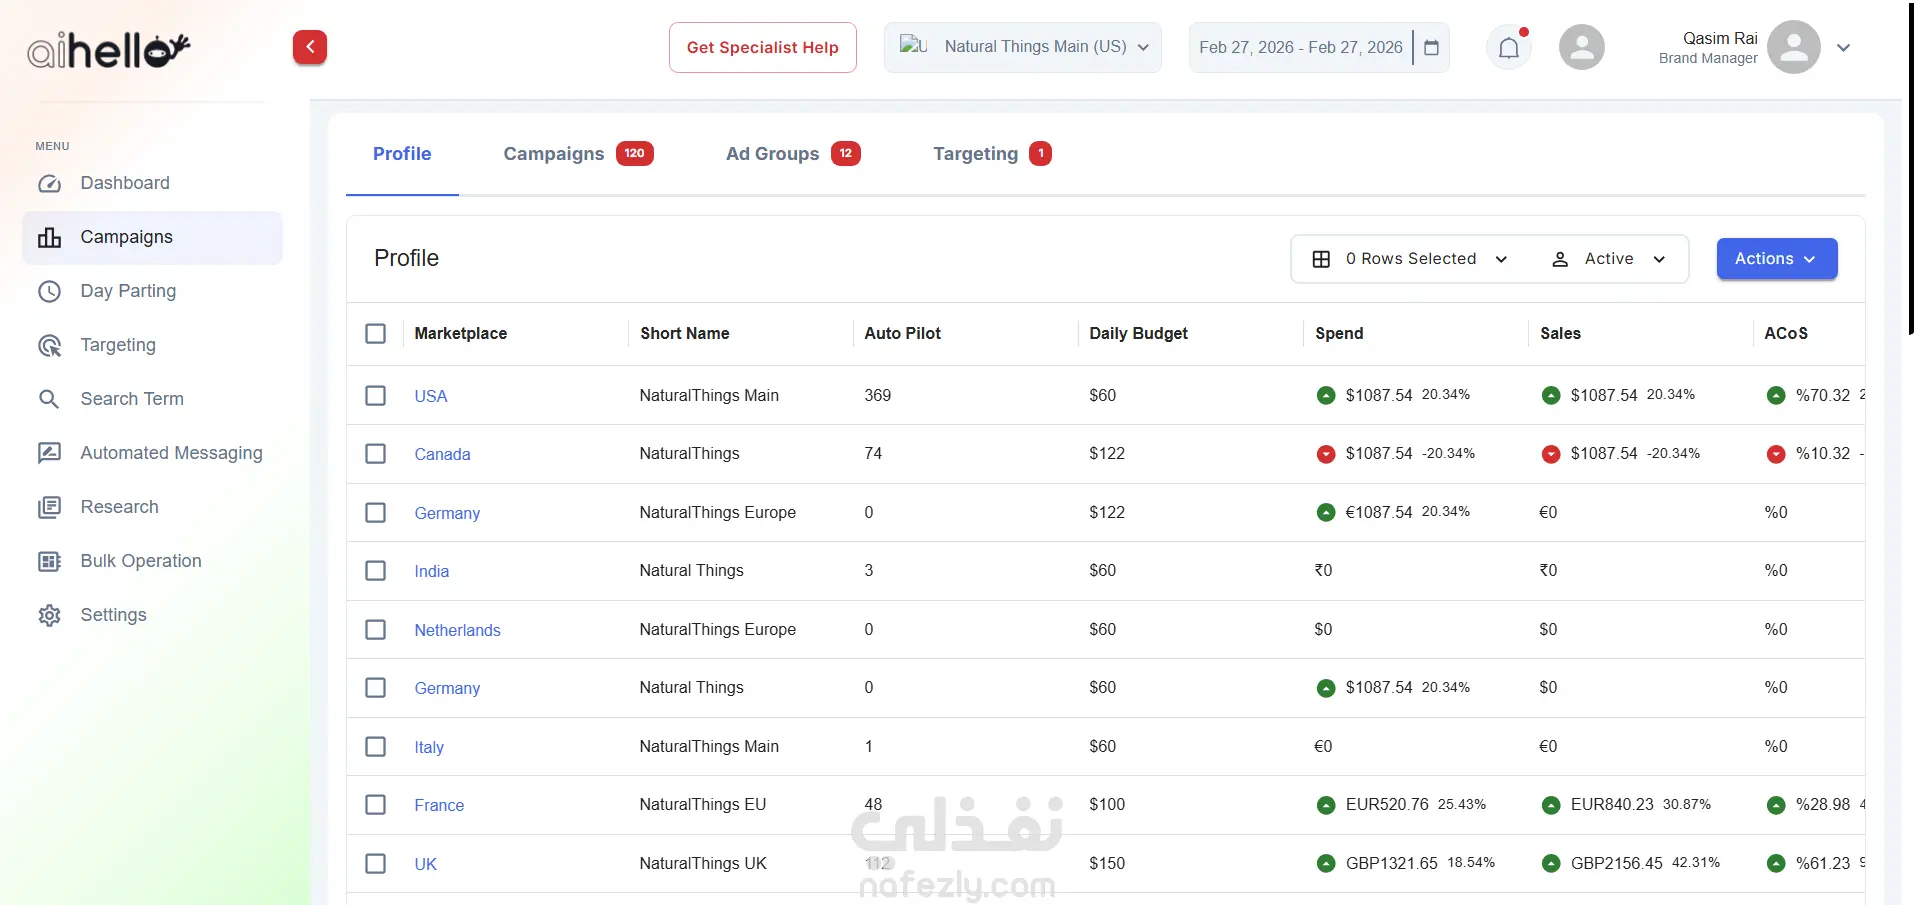The image size is (1914, 905).
Task: Click the Short Name column header
Action: (685, 333)
